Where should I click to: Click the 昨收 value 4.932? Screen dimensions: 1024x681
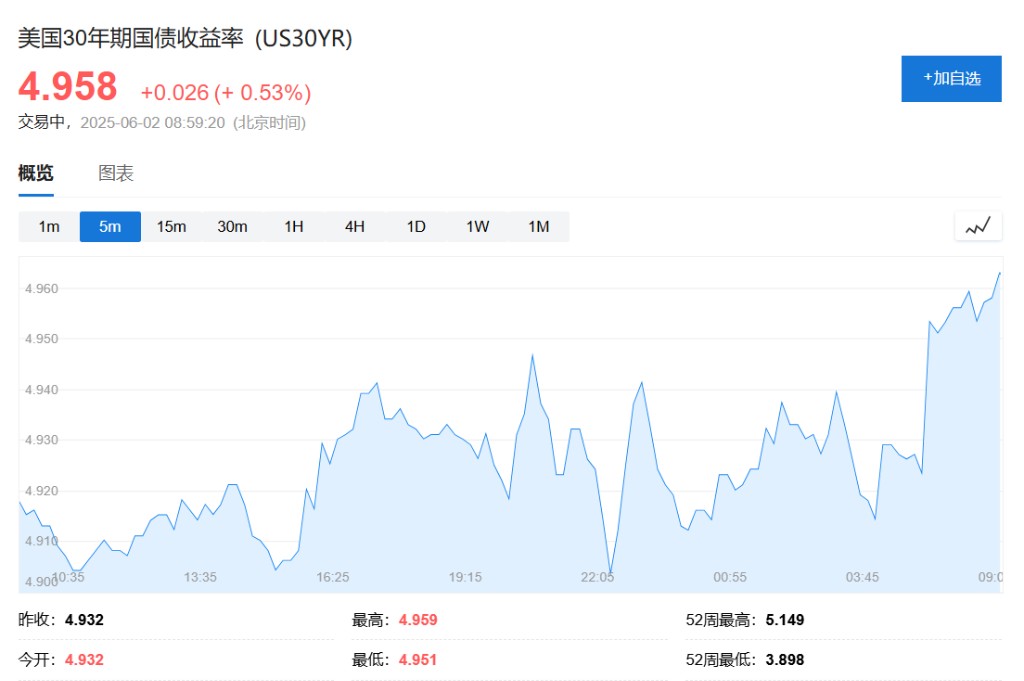click(84, 620)
